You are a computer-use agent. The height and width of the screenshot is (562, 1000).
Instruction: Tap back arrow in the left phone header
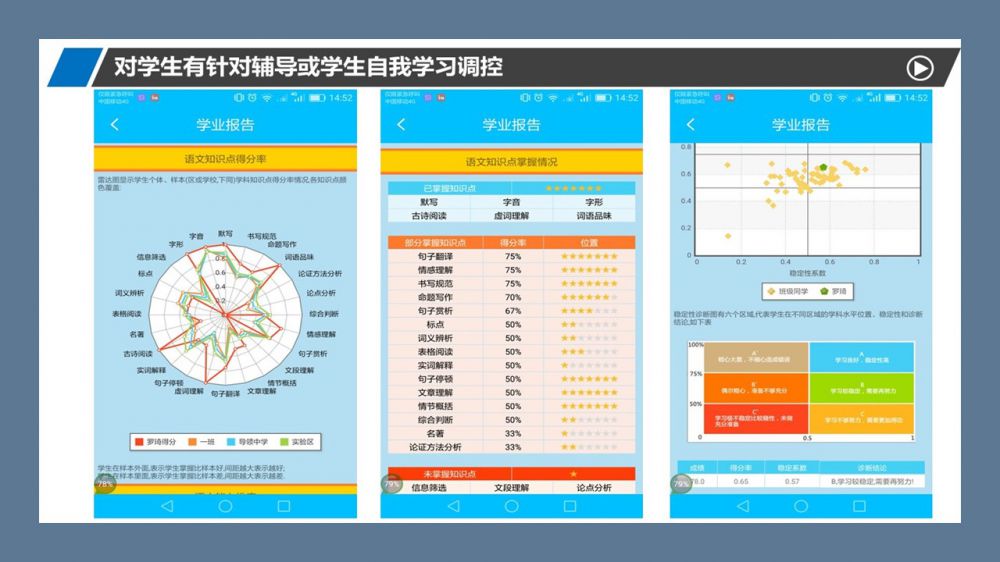pos(114,125)
